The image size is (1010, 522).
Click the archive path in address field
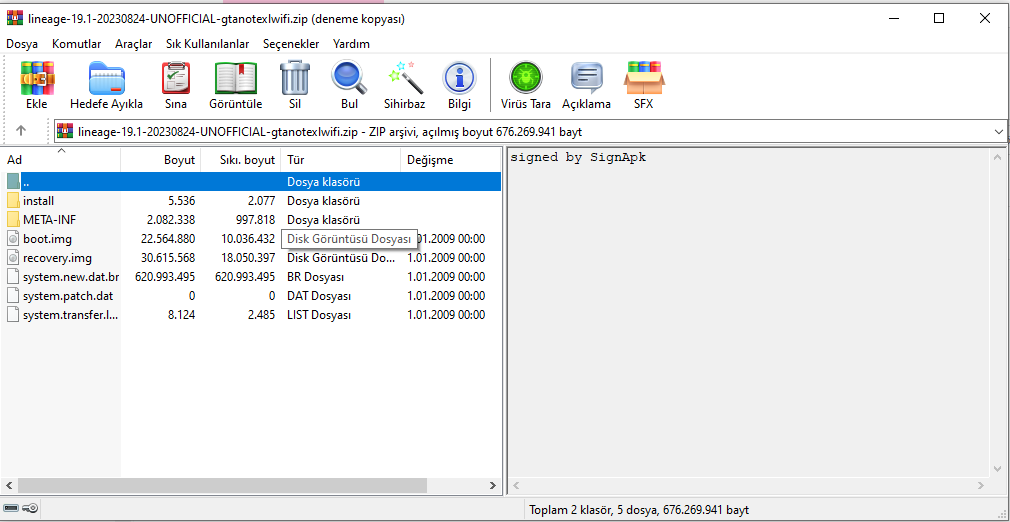coord(330,132)
